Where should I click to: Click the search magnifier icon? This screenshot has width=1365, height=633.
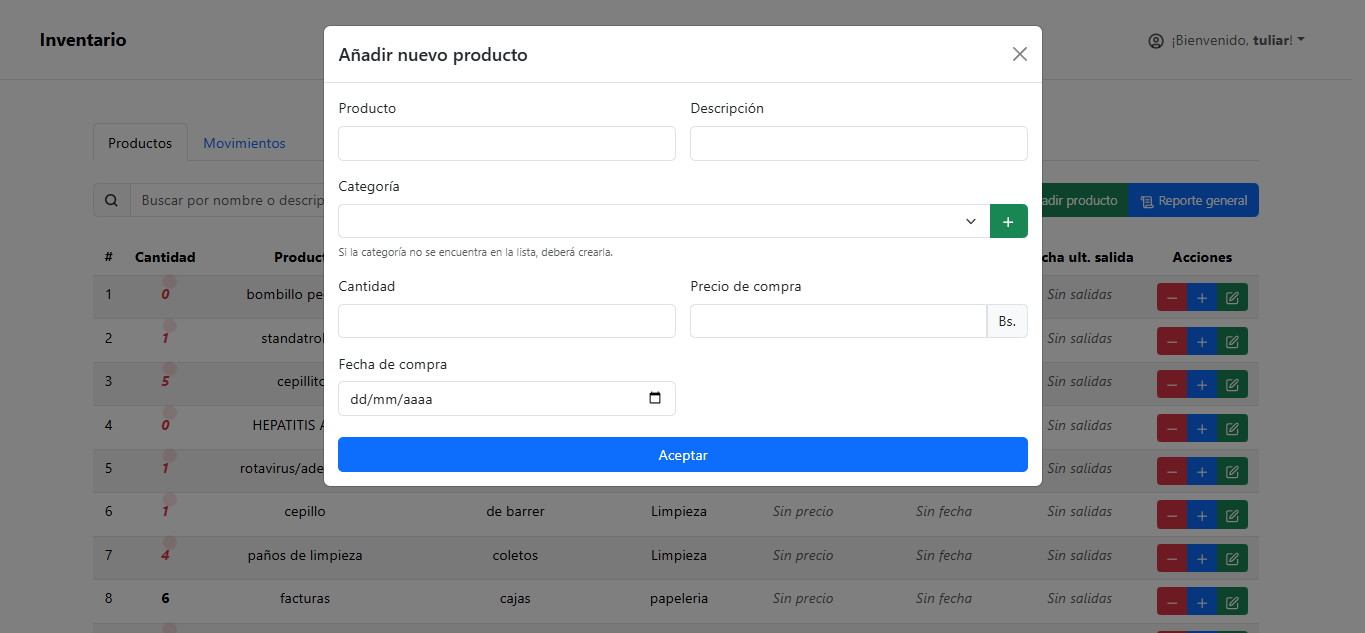[x=112, y=200]
